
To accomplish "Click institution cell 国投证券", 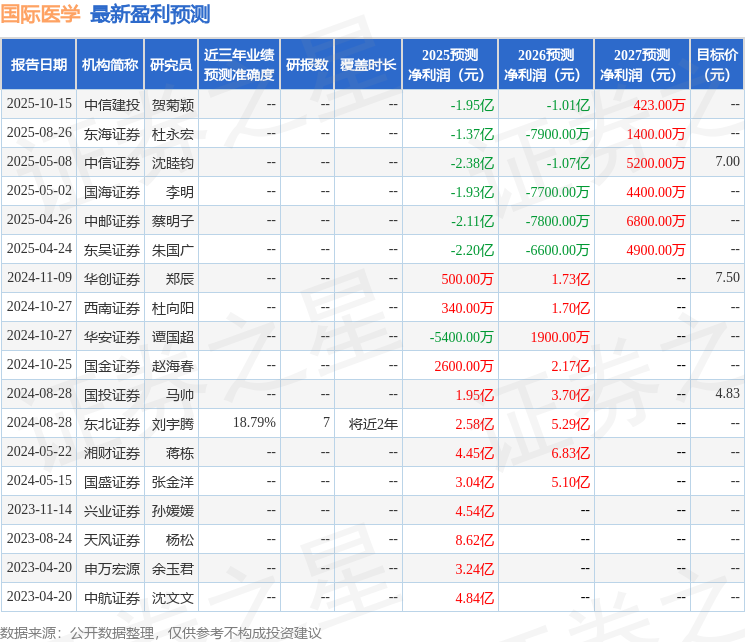I will (x=112, y=395).
